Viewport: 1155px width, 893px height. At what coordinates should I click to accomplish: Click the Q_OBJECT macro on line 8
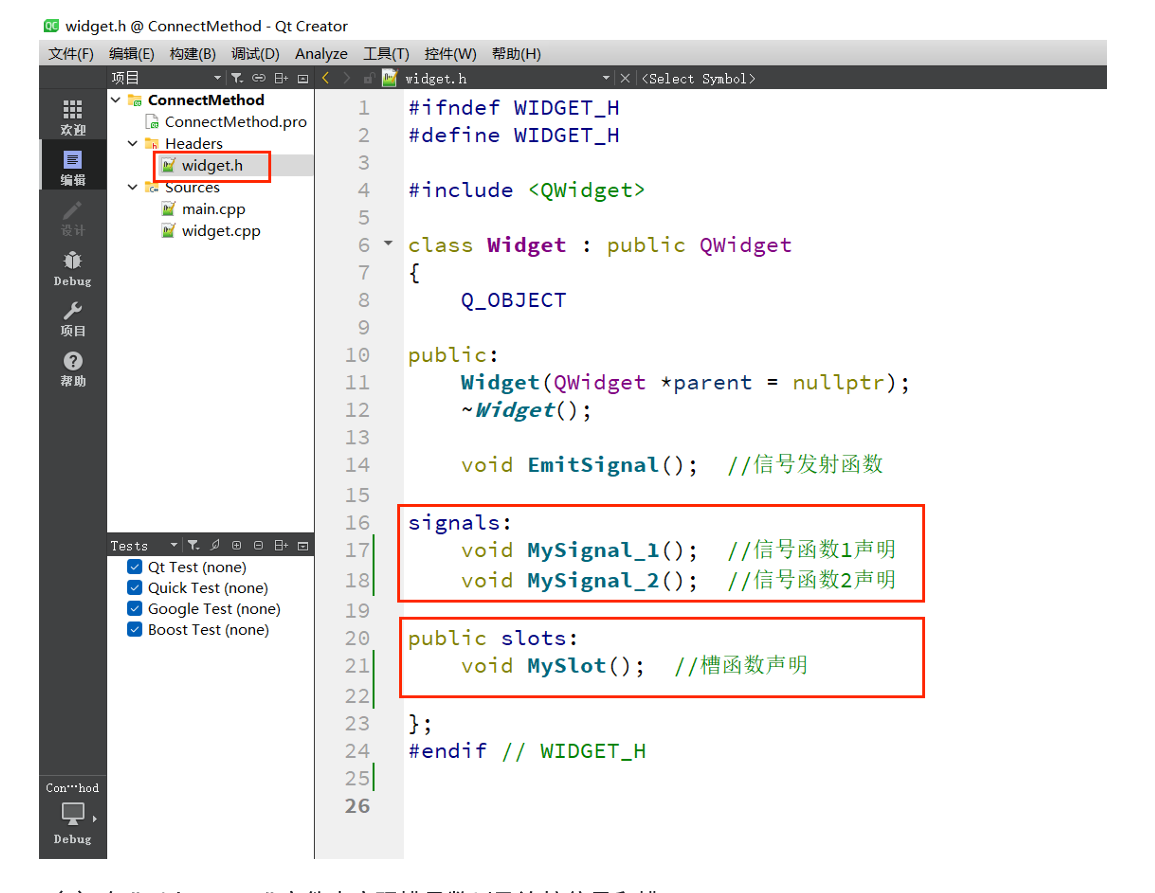point(513,301)
